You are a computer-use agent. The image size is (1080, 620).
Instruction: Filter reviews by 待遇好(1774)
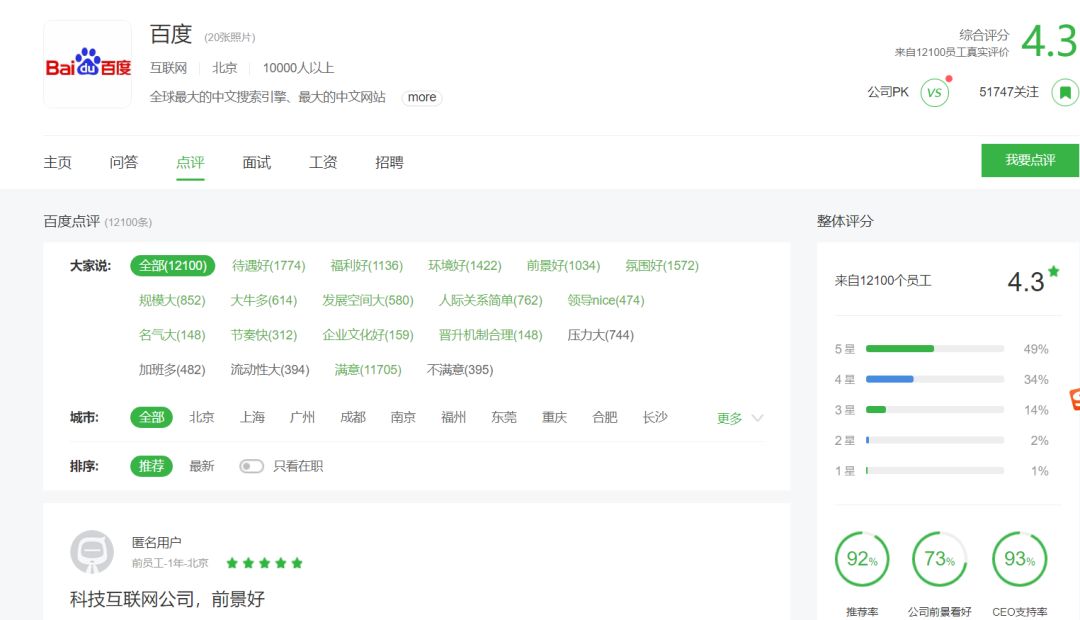[x=269, y=265]
